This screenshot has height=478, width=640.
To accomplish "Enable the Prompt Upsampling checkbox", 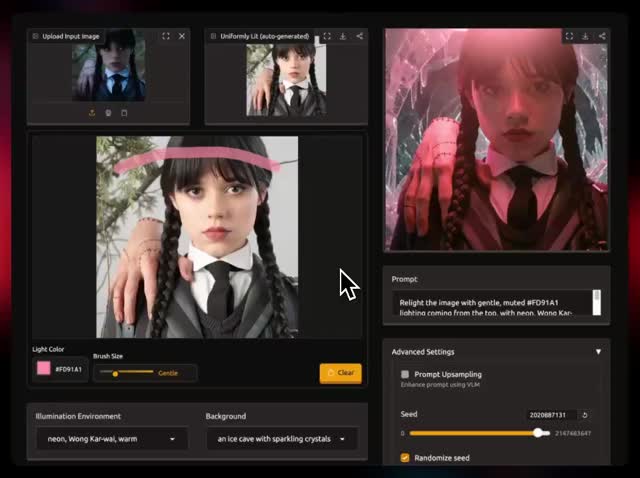I will coord(405,374).
